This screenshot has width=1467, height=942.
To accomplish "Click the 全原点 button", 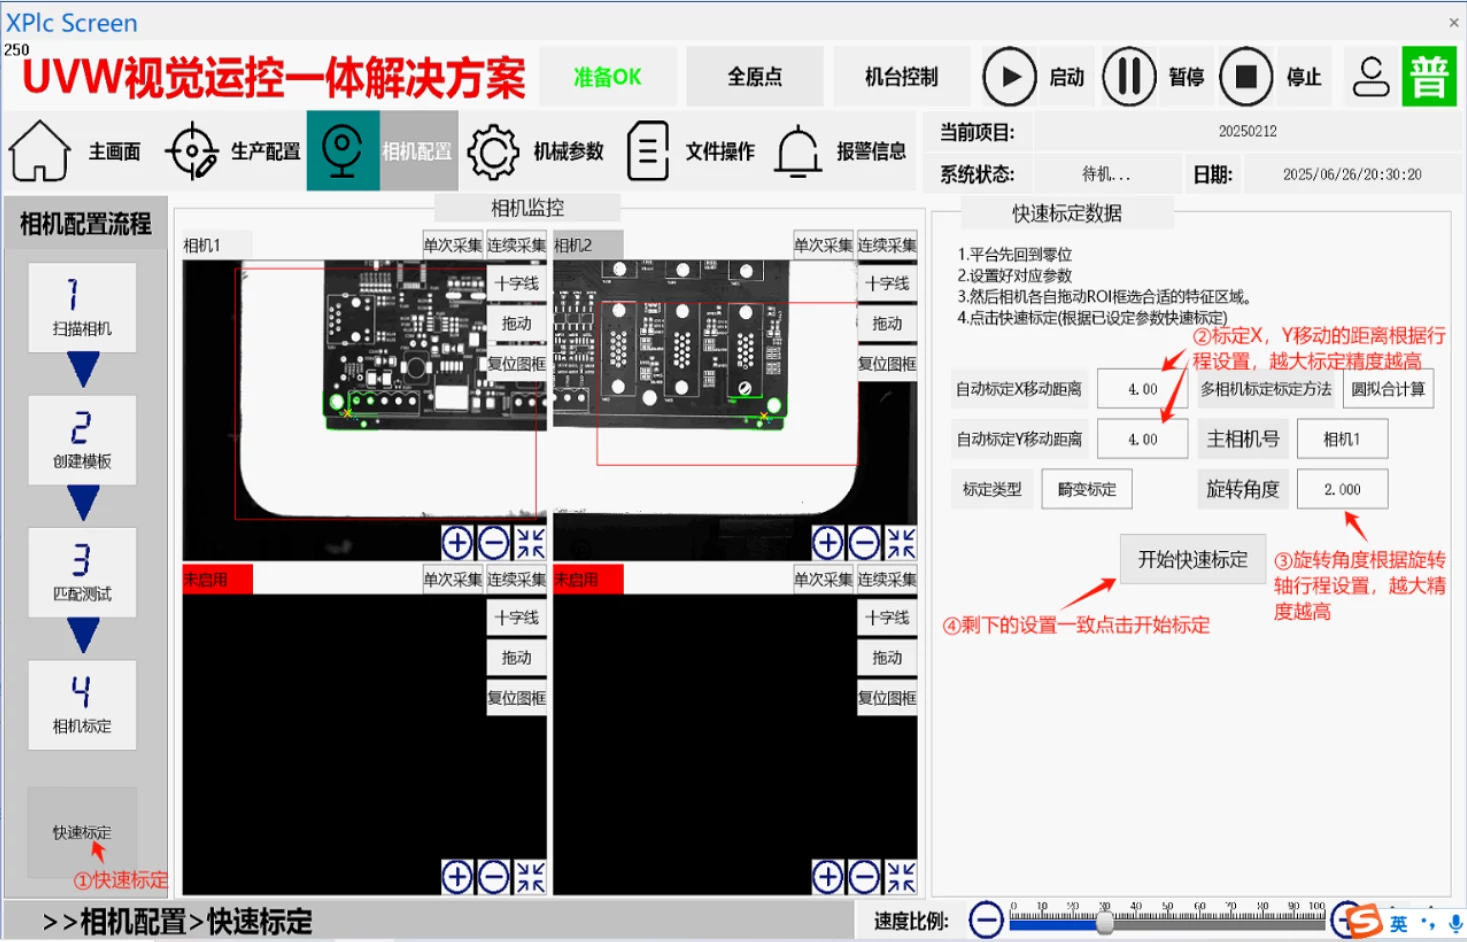I will pyautogui.click(x=755, y=76).
